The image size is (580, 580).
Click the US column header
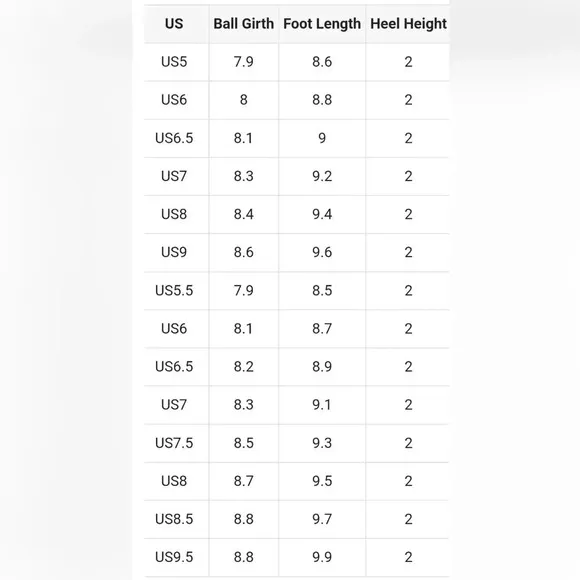(x=174, y=24)
